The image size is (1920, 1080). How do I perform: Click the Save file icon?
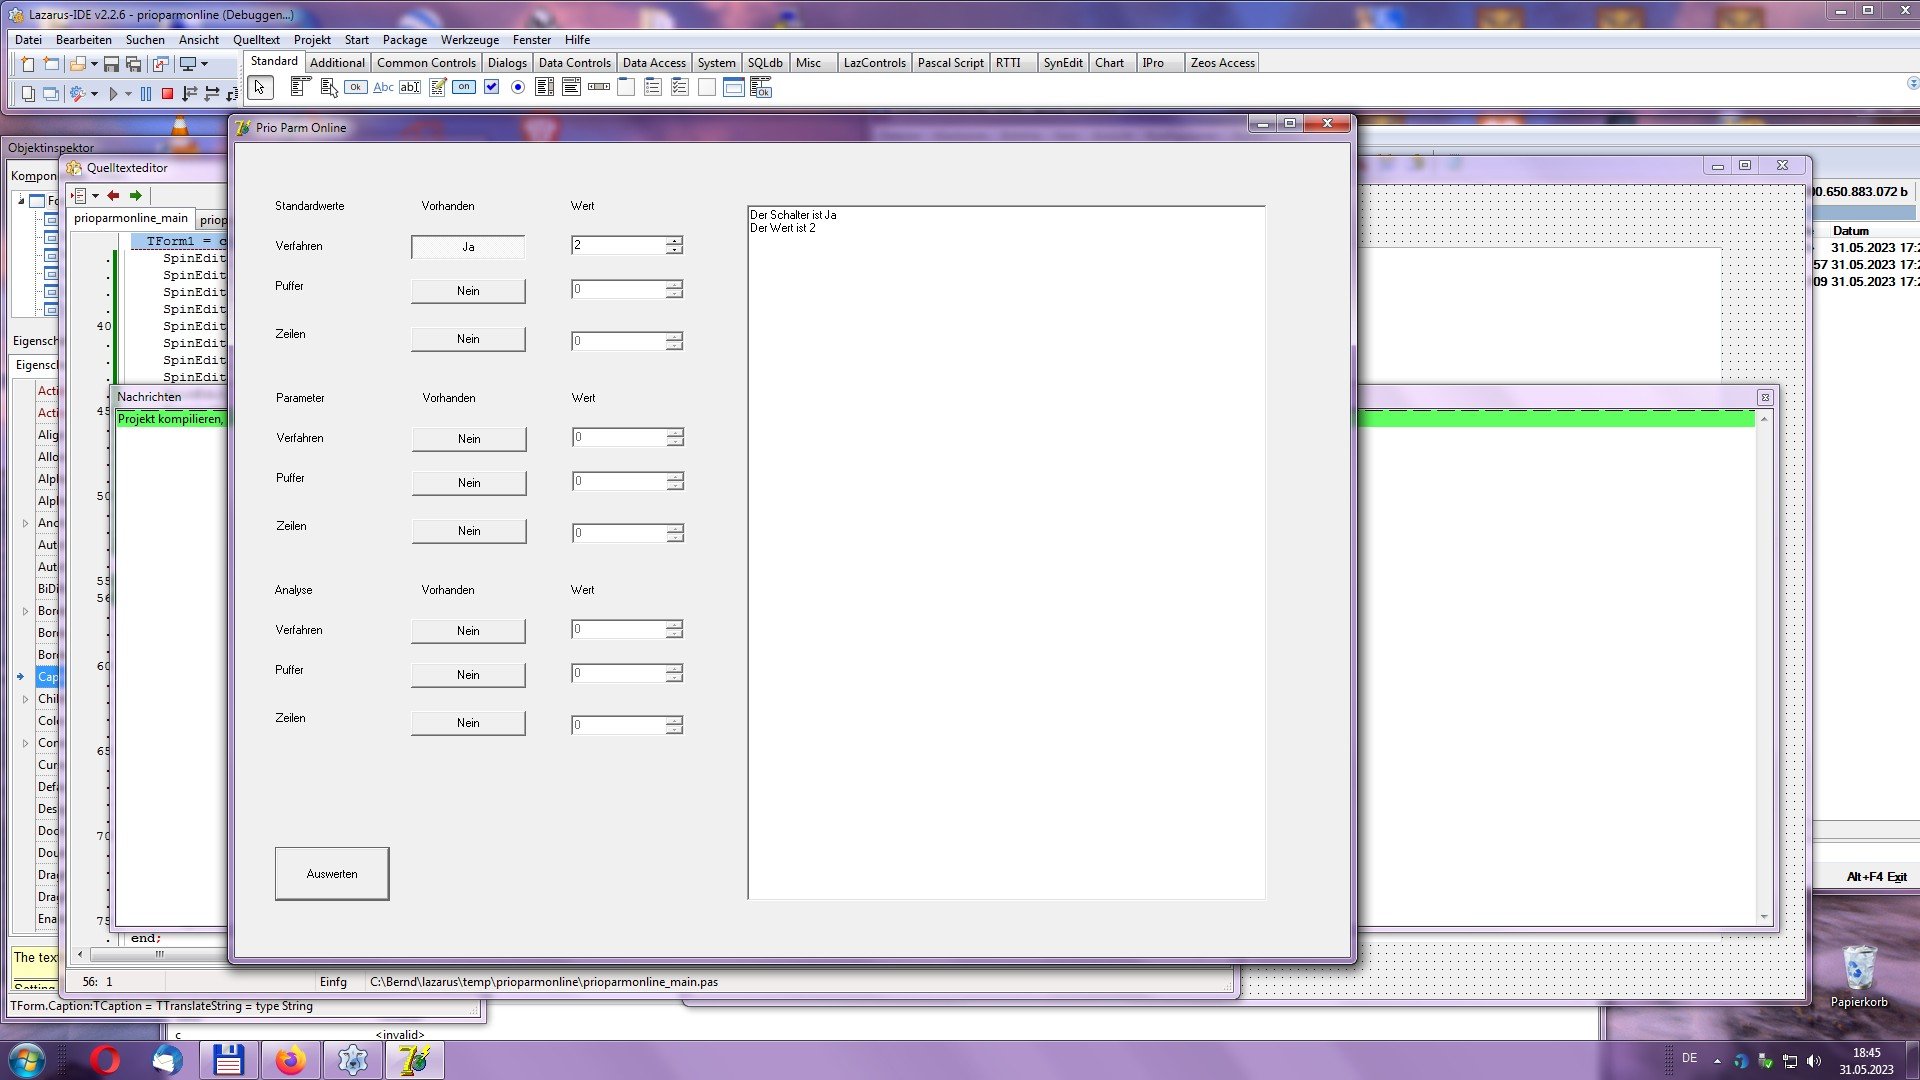111,64
